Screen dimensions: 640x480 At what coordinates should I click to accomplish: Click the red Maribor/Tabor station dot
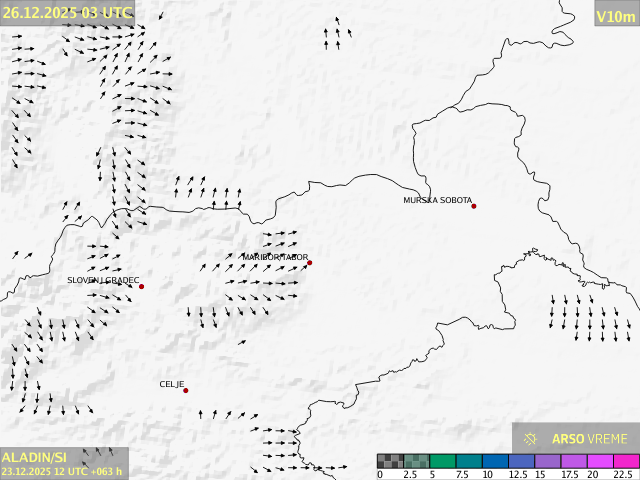tap(310, 263)
